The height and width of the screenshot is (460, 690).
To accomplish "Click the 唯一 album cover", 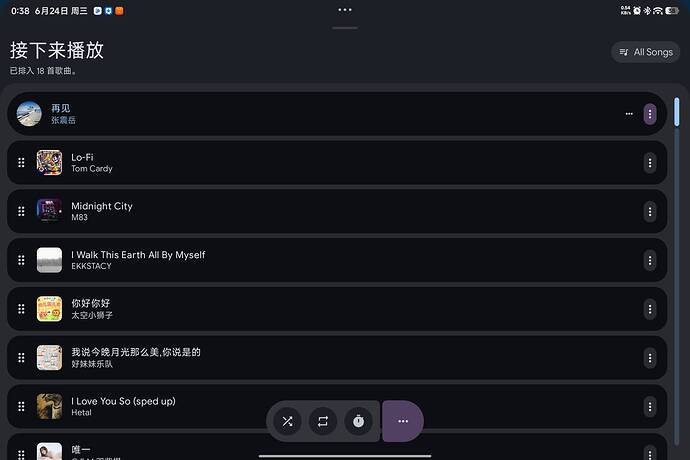I will tap(49, 451).
